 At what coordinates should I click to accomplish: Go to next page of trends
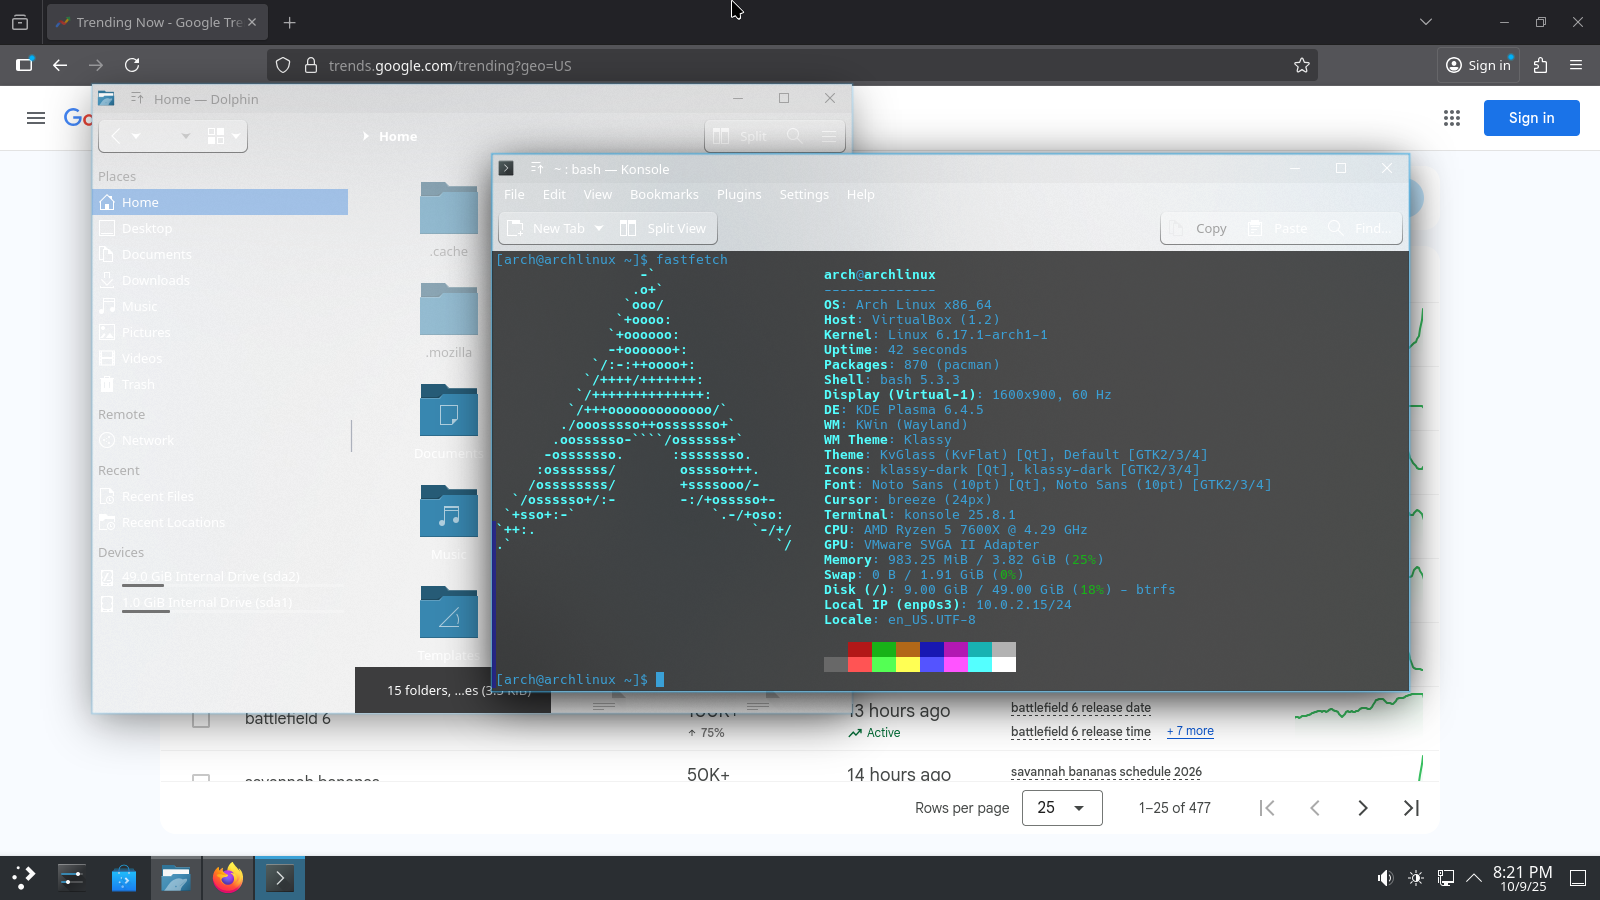click(1362, 808)
